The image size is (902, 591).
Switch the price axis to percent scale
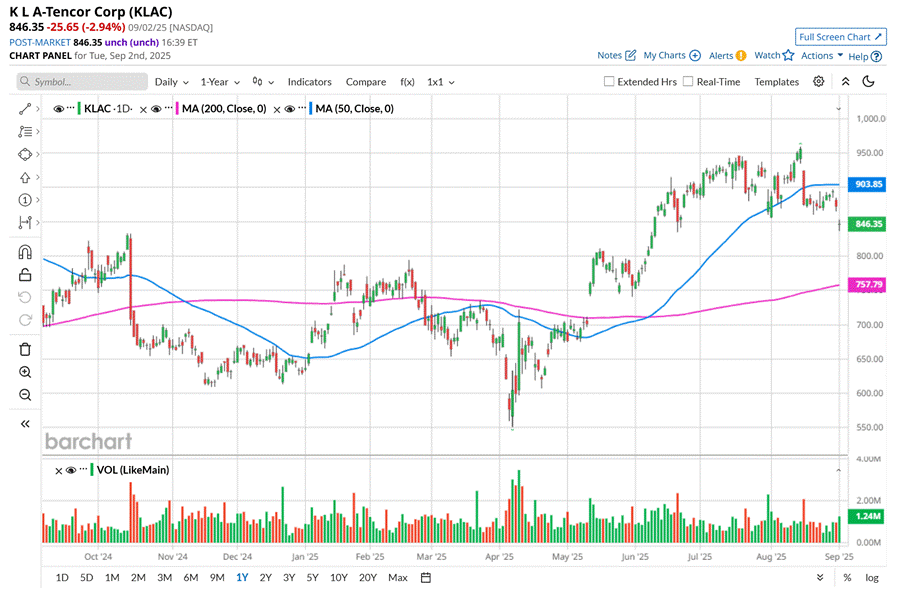coord(847,578)
